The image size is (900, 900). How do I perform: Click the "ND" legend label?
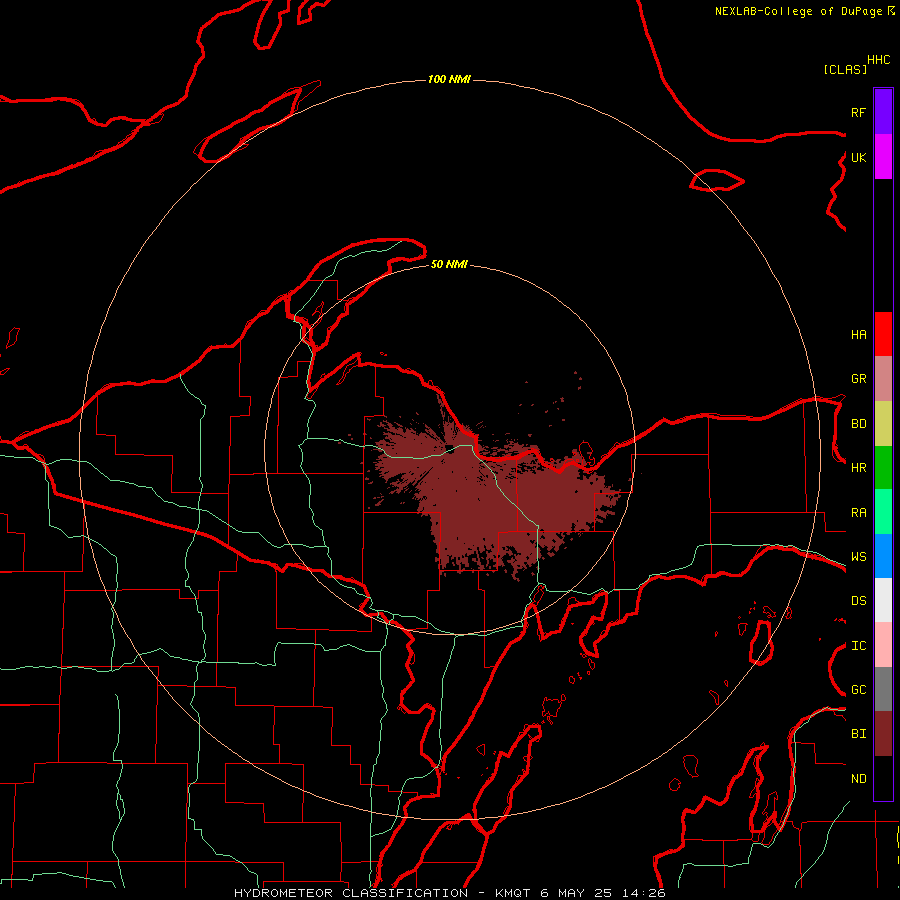(x=858, y=779)
